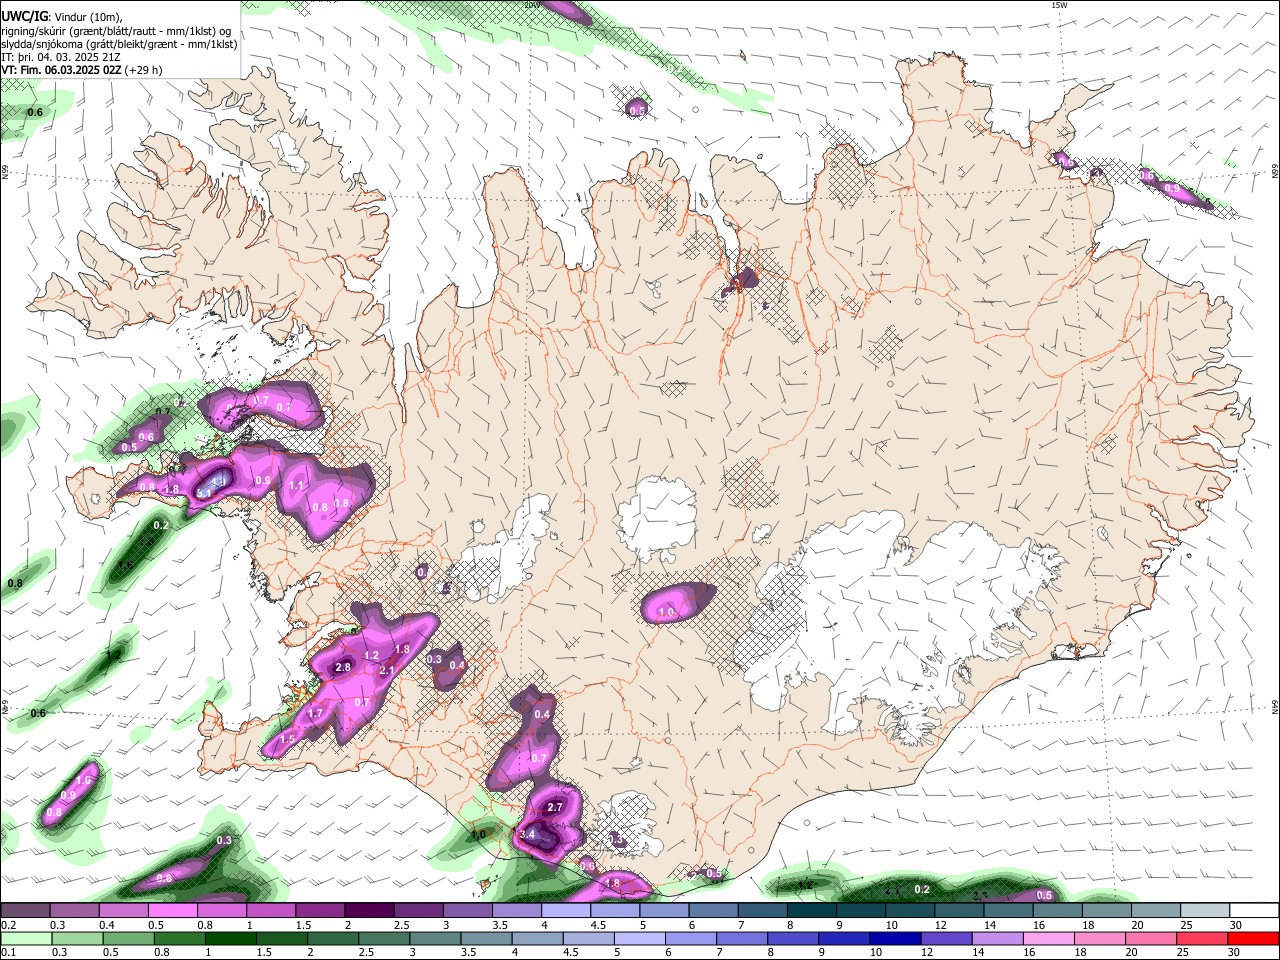Click the 15W longitude label on the top edge
Viewport: 1280px width, 960px height.
1060,5
